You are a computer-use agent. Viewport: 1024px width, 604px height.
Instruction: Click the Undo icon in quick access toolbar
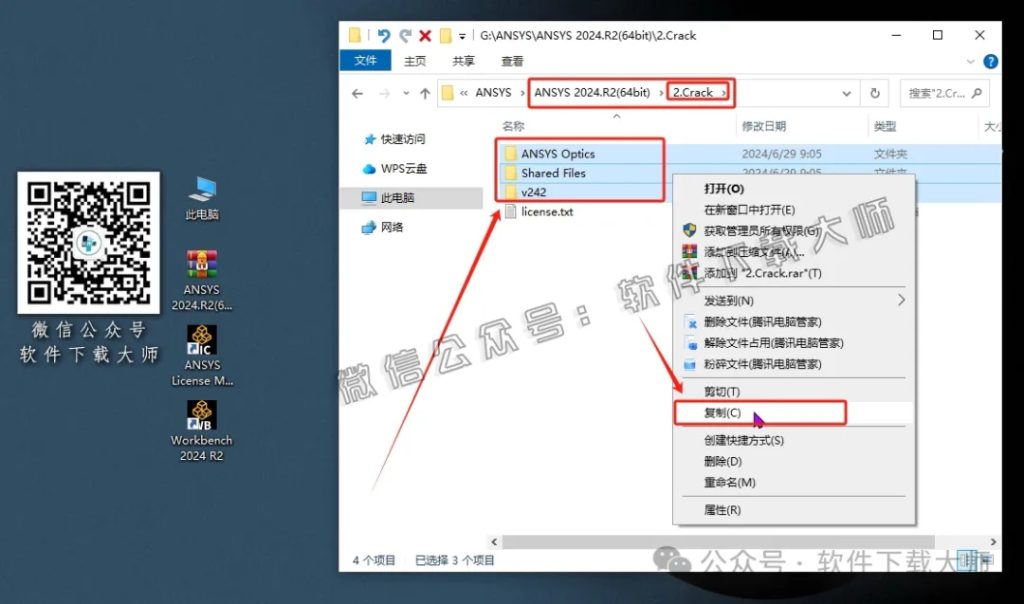[384, 34]
